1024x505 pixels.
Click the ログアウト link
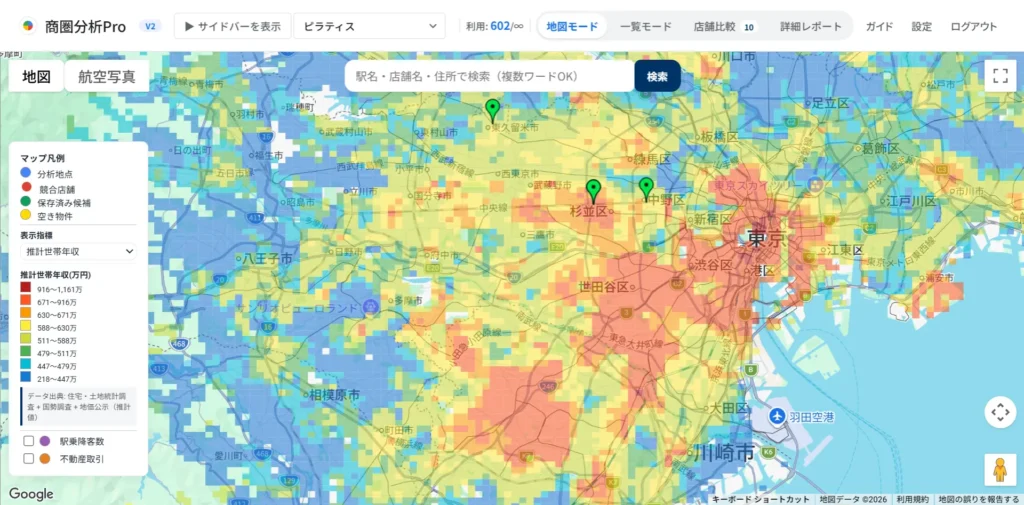pyautogui.click(x=974, y=27)
